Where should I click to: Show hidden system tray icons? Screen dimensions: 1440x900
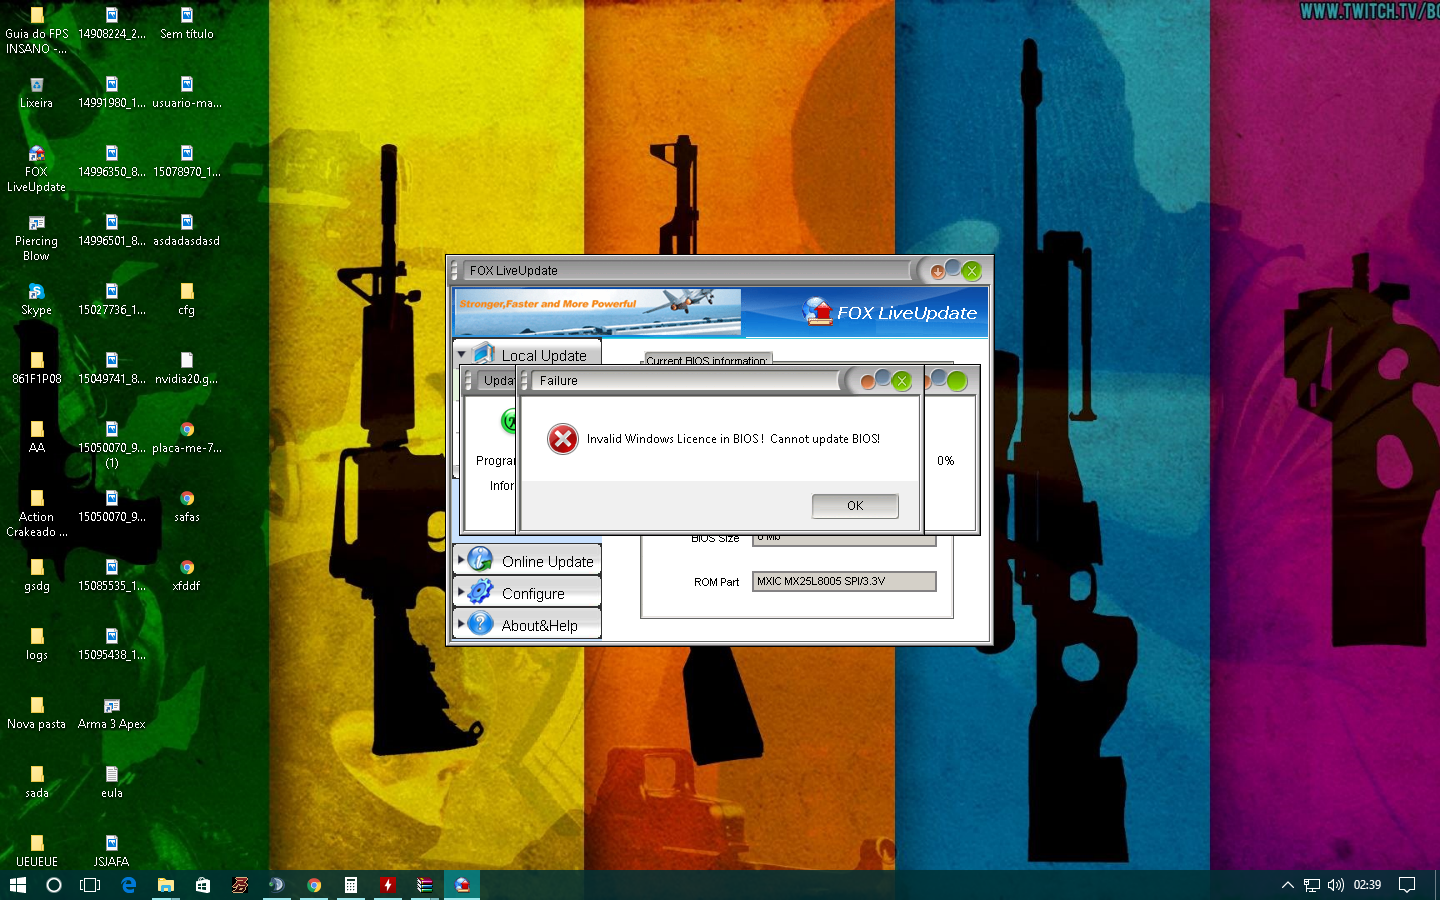tap(1288, 885)
